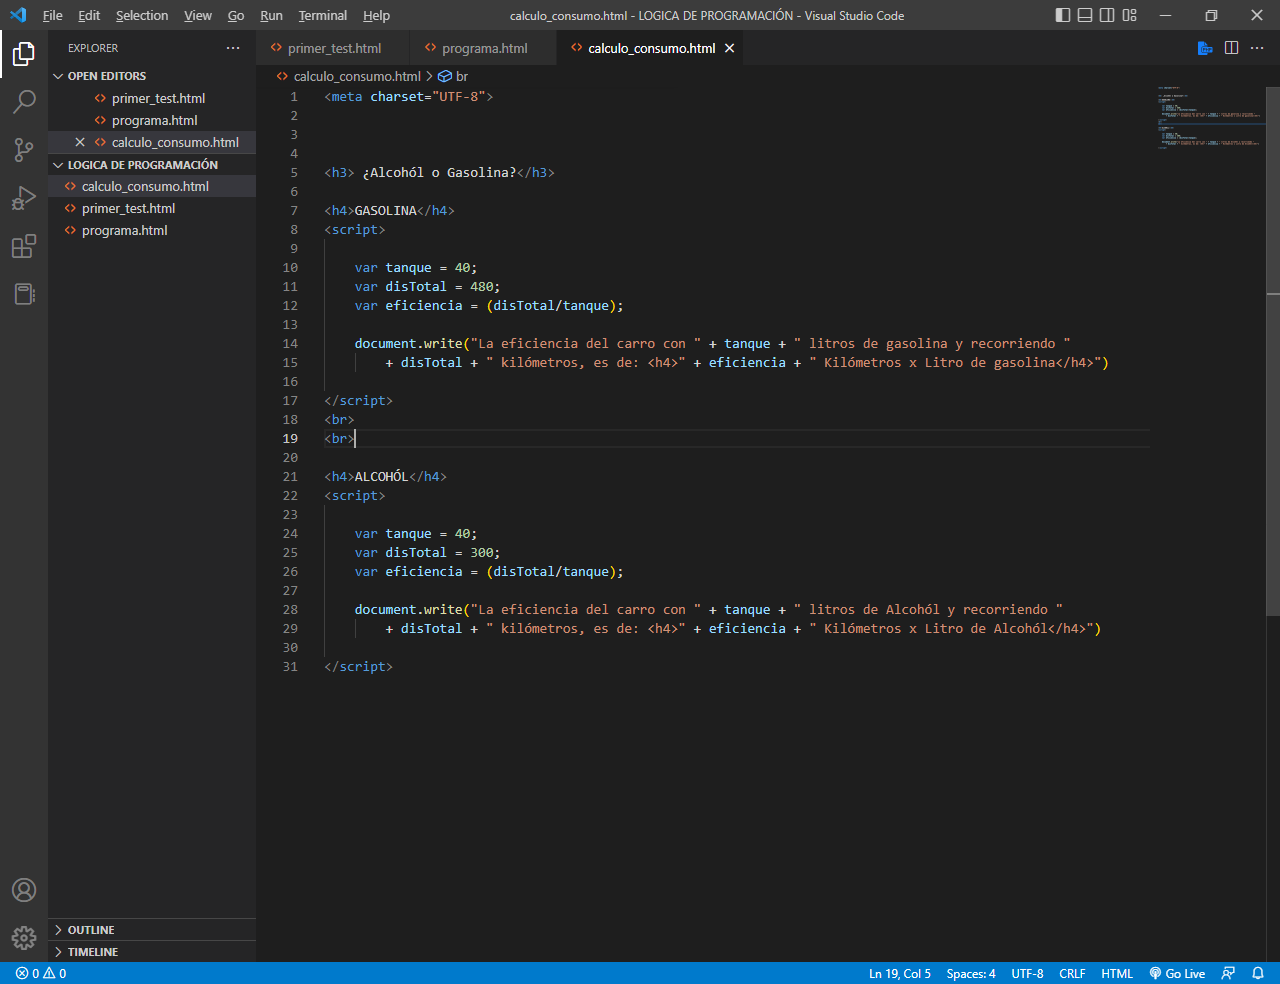Click 'disTotal = 300' on line 25
1280x984 pixels.
(442, 552)
